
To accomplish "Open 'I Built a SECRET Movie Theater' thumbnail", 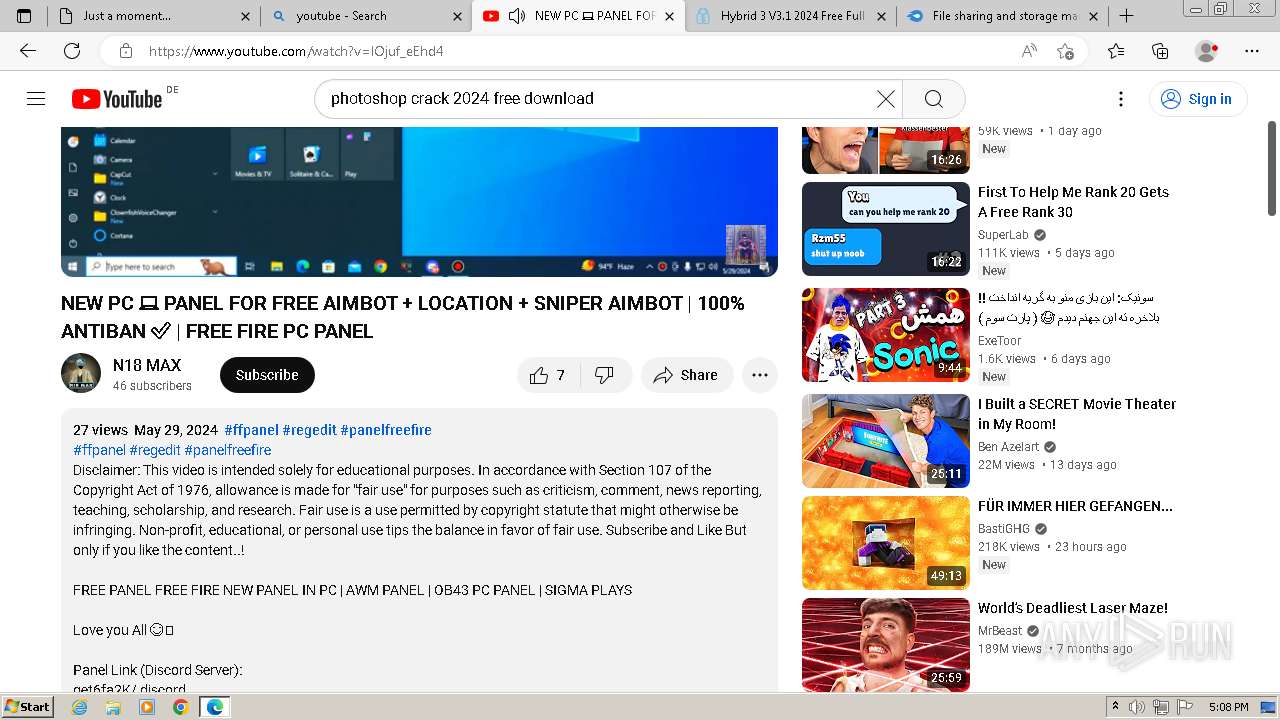I will click(x=886, y=441).
